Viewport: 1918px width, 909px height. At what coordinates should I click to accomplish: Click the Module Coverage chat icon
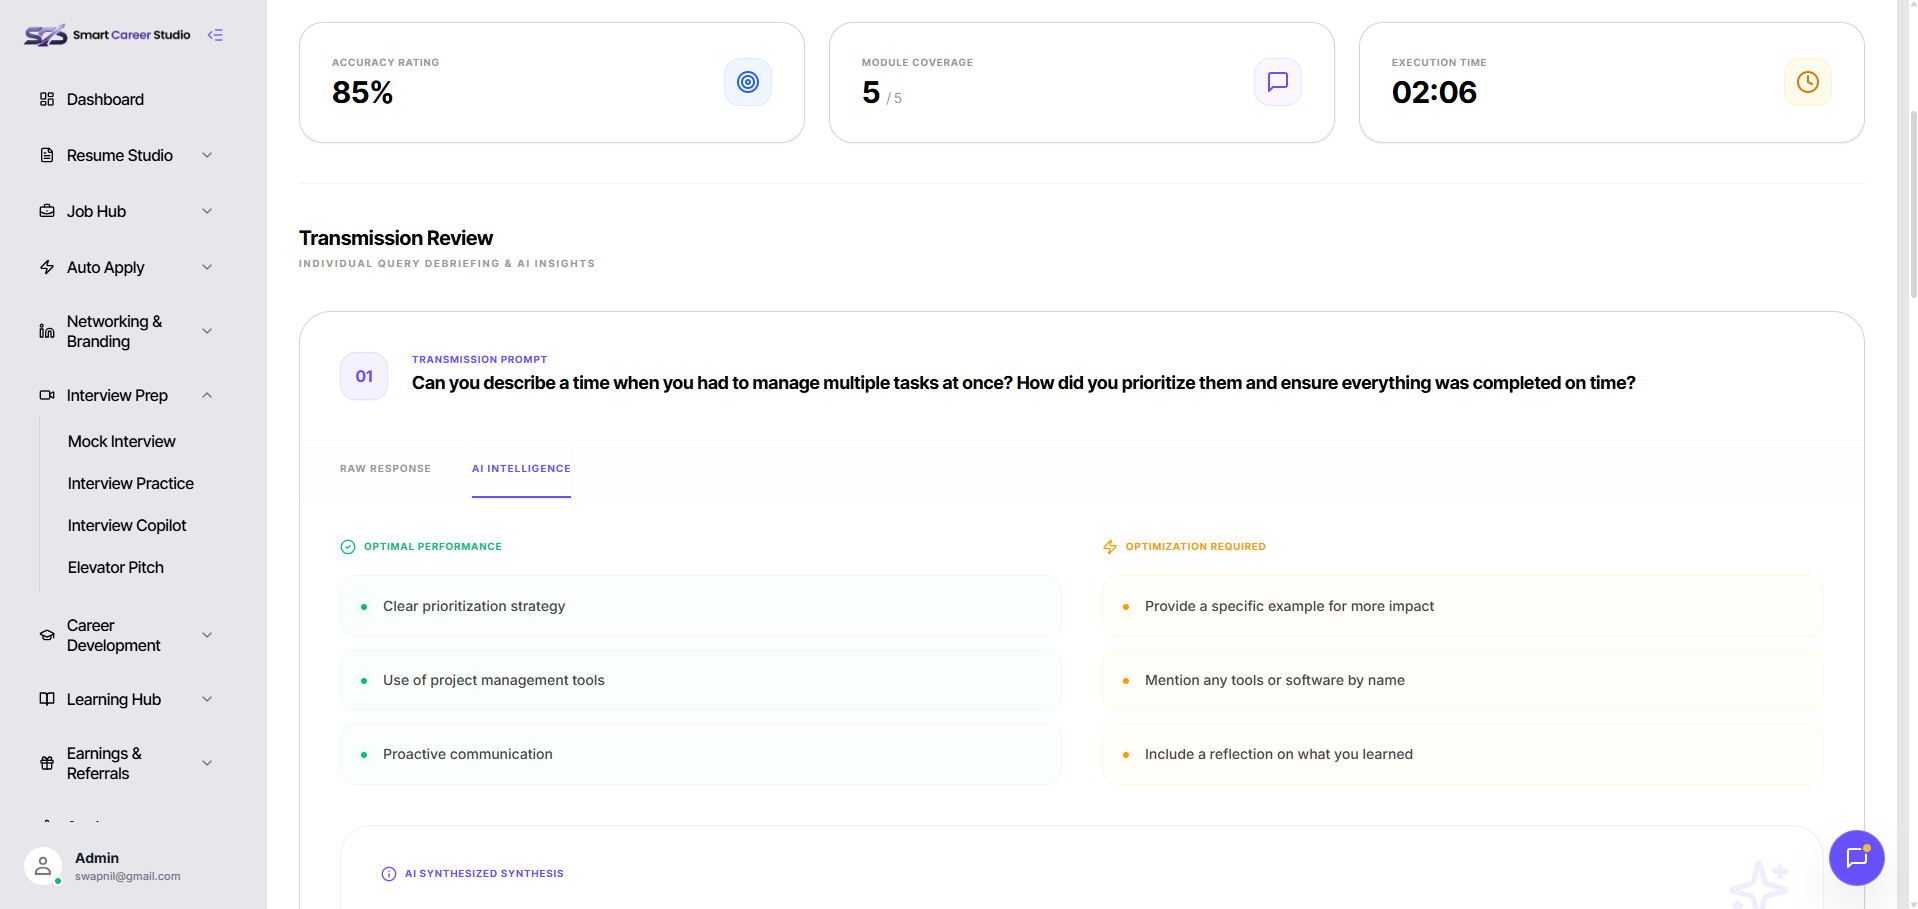(x=1278, y=82)
